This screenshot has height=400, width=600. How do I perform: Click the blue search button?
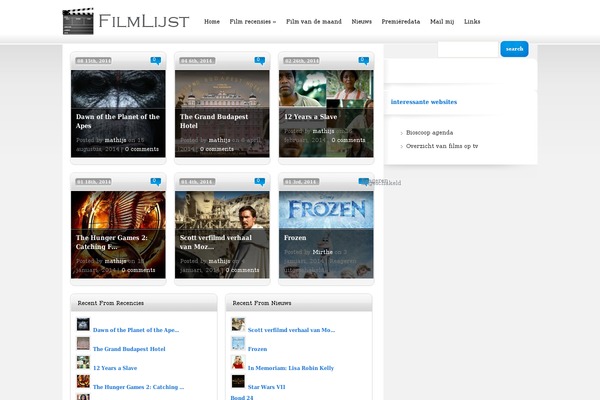(x=514, y=49)
